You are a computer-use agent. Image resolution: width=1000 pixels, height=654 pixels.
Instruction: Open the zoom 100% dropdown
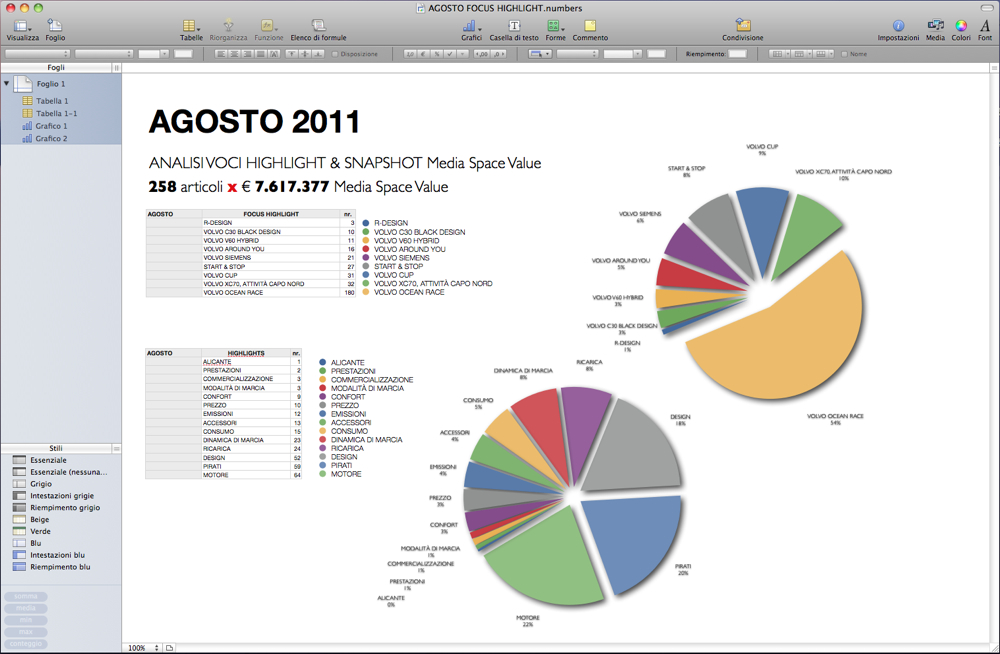141,648
